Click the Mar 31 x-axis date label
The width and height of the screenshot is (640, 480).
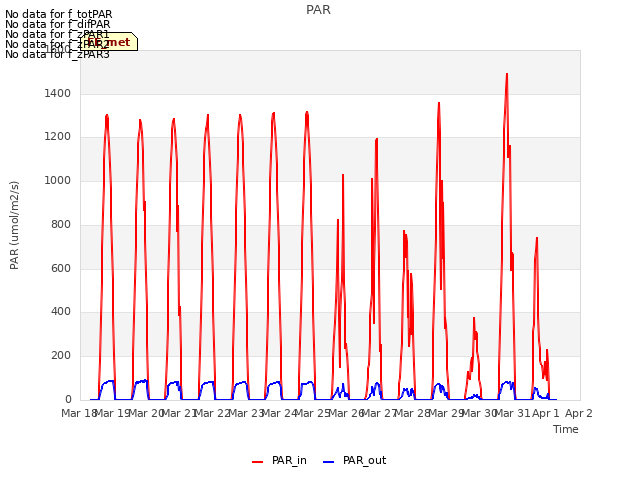[513, 413]
